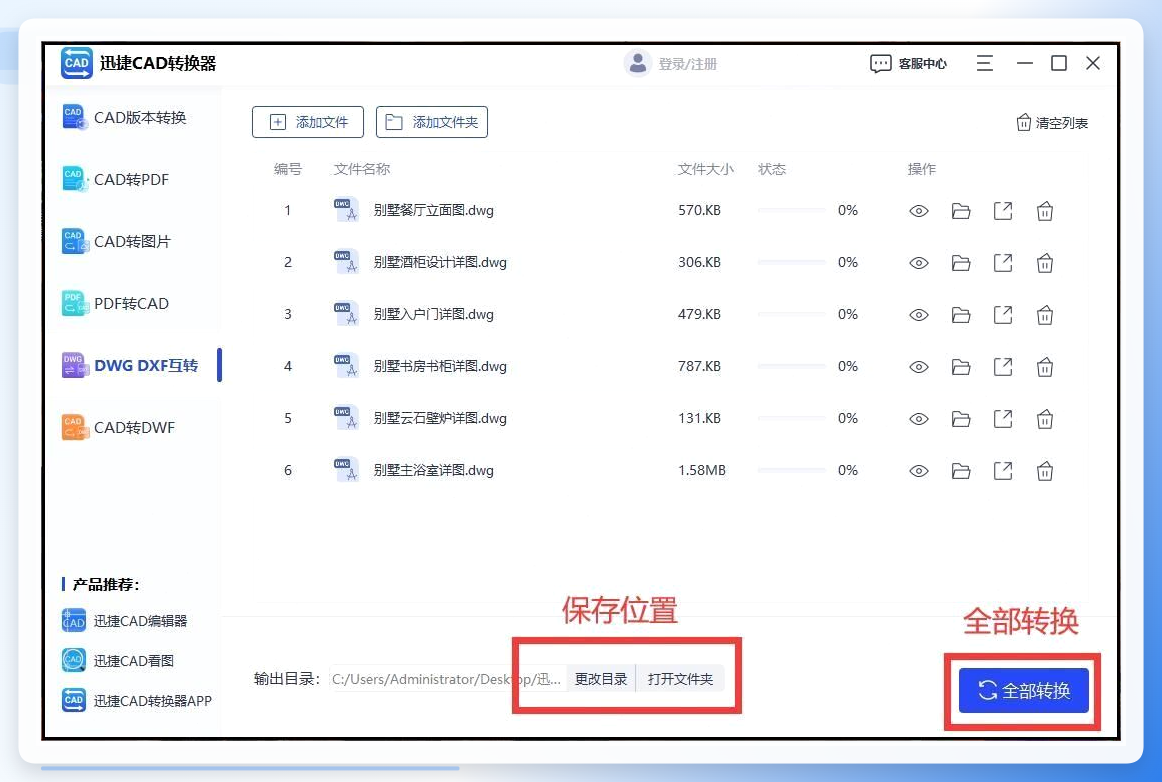Click progress bar of 别墅餐厅立面图.dwg
This screenshot has width=1162, height=782.
791,211
